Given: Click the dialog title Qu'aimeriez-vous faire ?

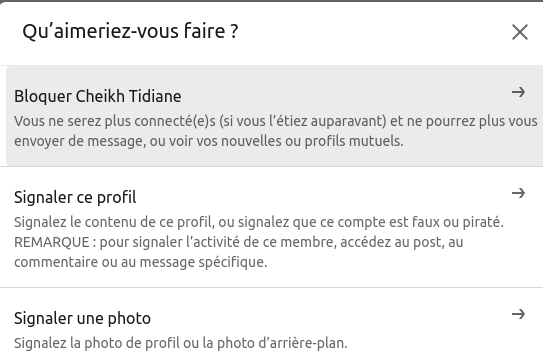Looking at the screenshot, I should pyautogui.click(x=130, y=31).
